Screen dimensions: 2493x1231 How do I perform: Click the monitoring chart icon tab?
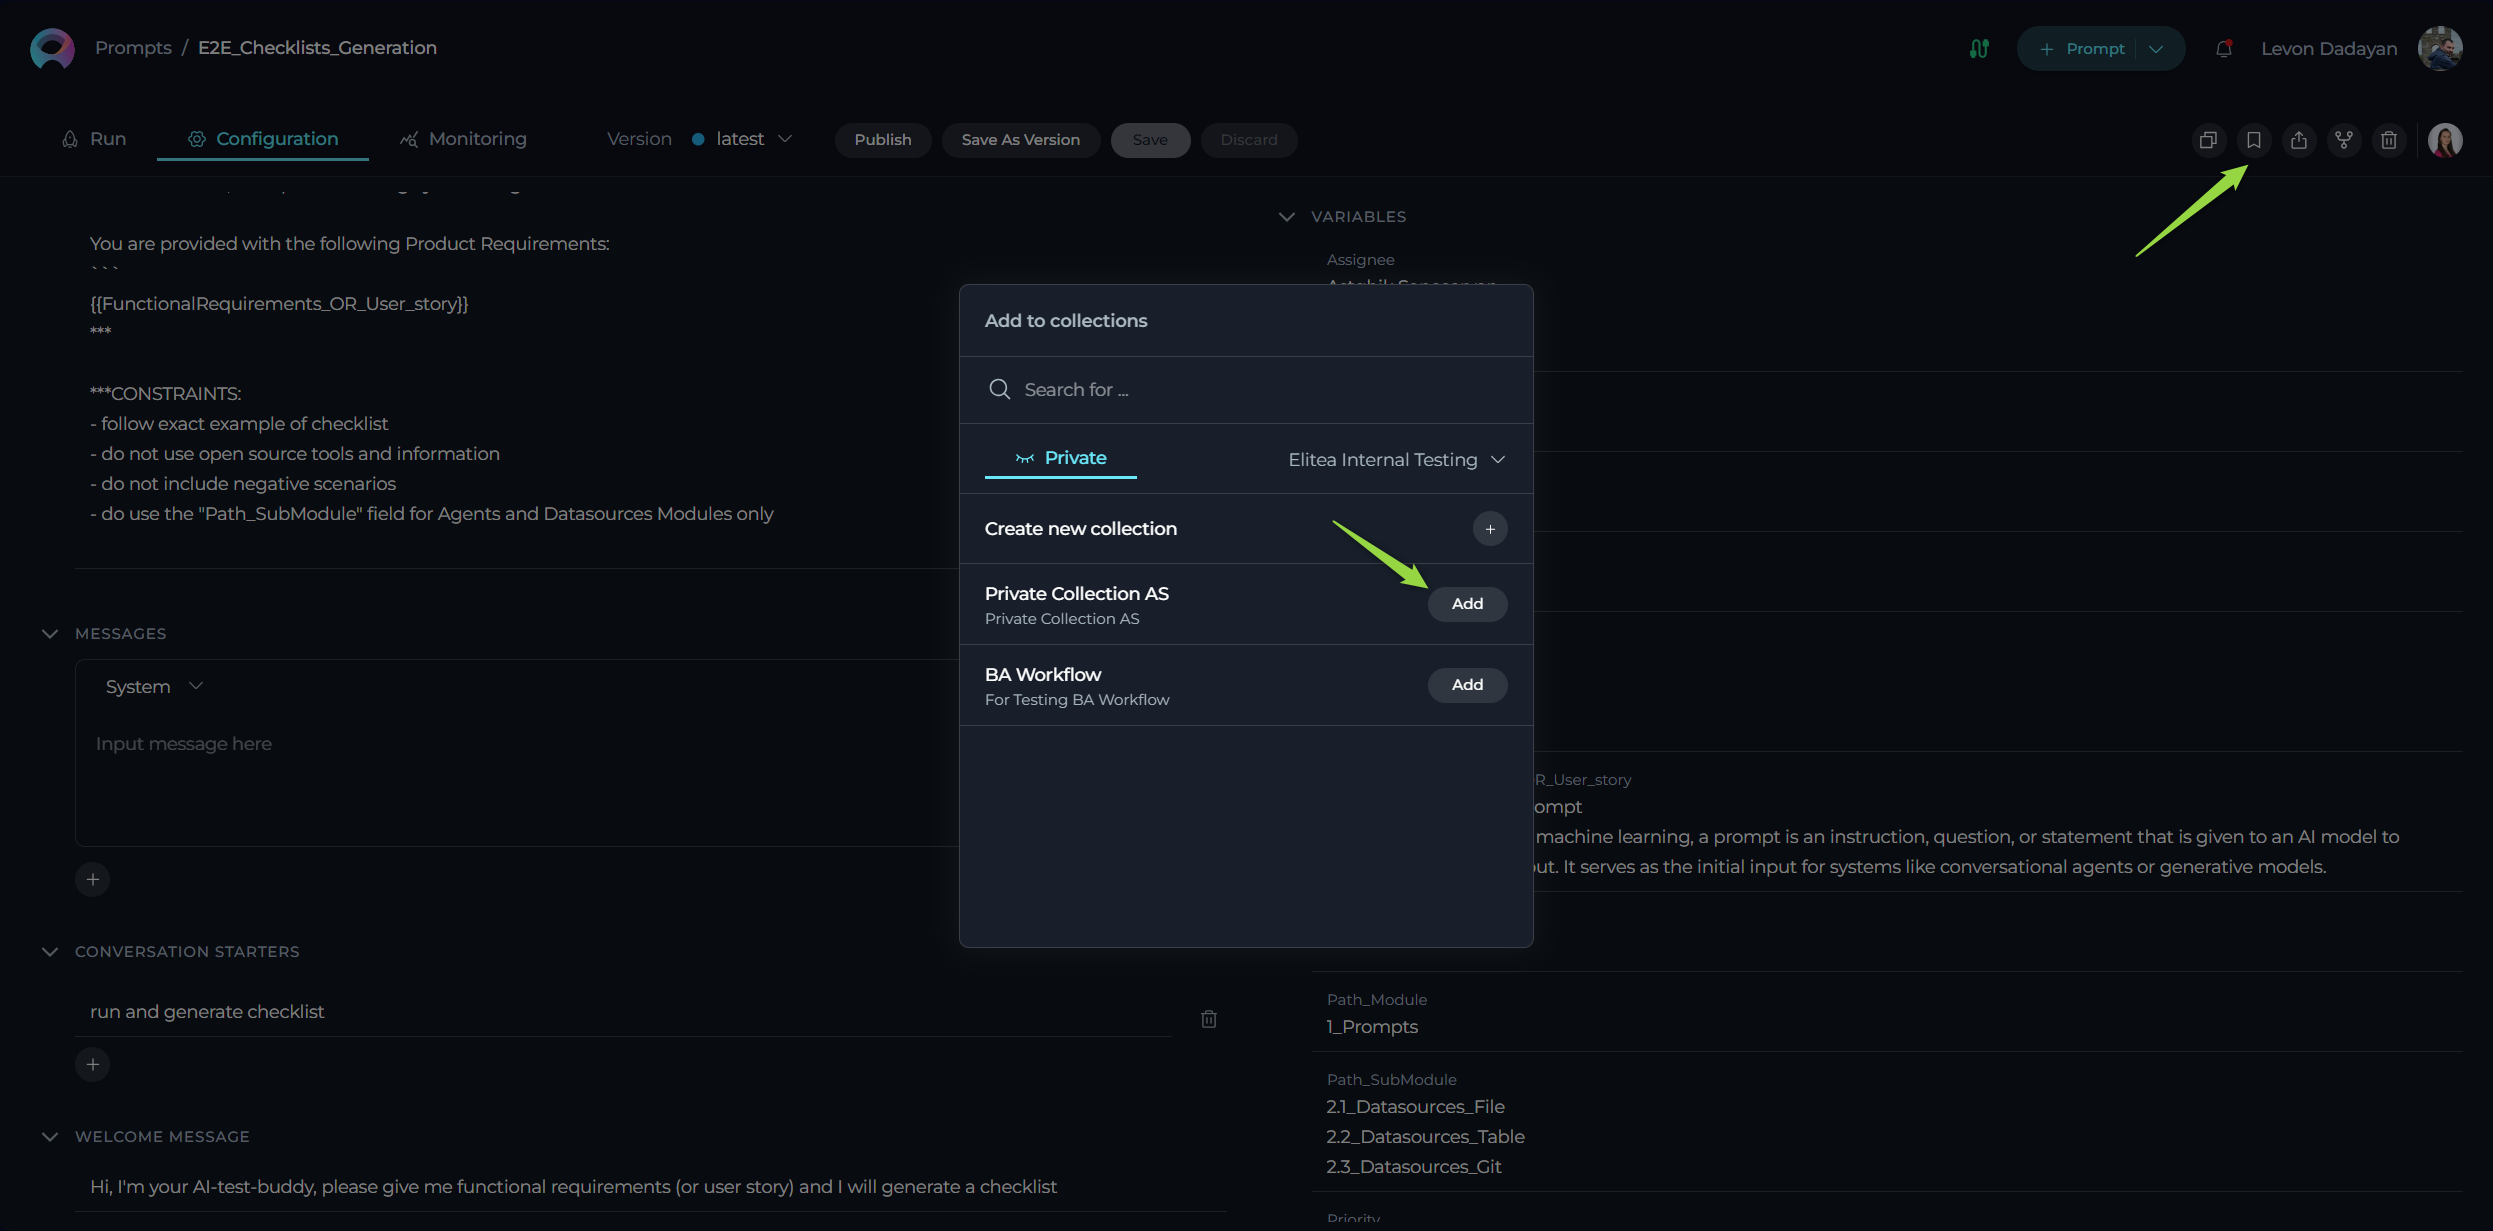coord(463,140)
